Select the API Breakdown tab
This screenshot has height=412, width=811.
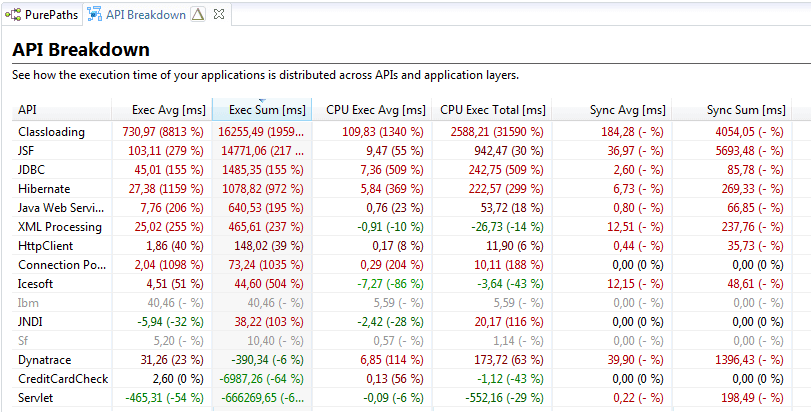[x=156, y=15]
